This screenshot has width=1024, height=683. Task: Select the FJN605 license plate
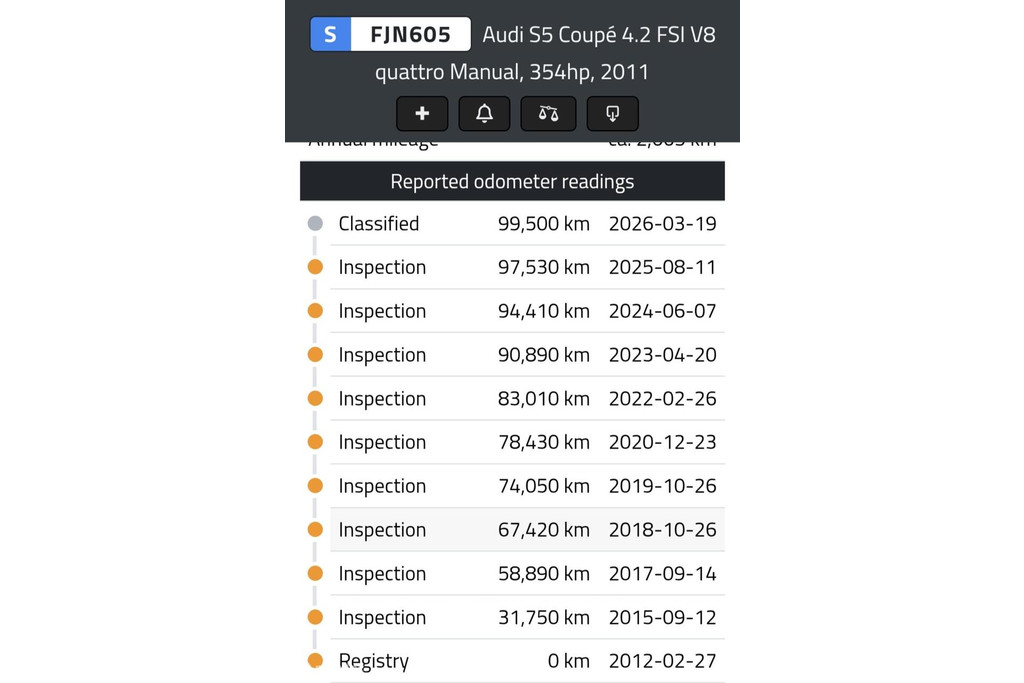tap(410, 35)
